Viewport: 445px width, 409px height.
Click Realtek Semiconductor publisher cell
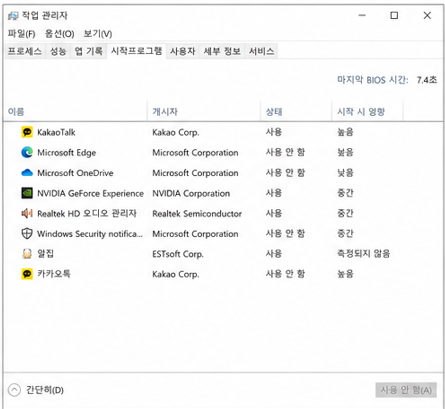[x=197, y=214]
